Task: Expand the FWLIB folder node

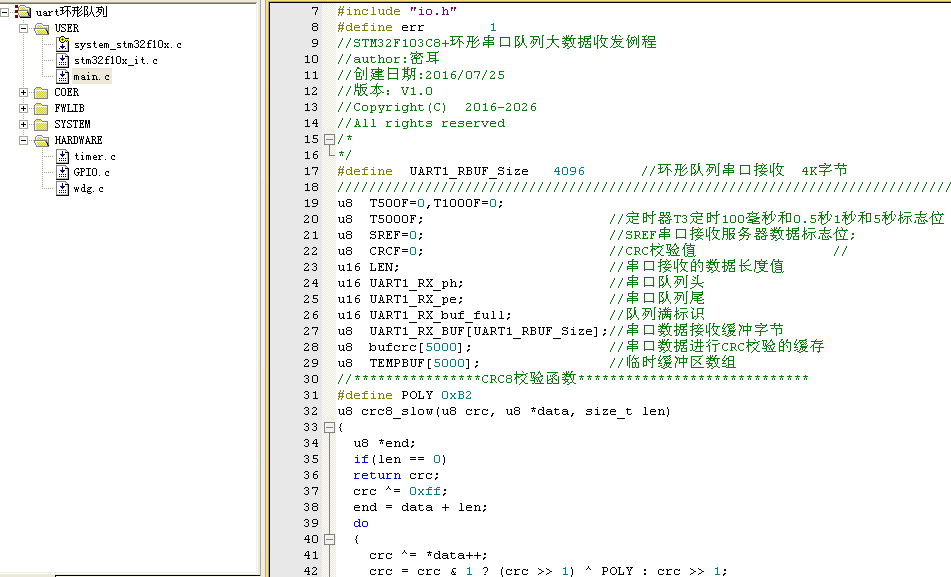Action: click(22, 108)
